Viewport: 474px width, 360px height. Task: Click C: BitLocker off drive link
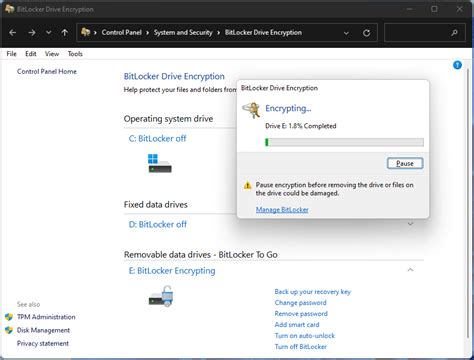click(x=157, y=138)
